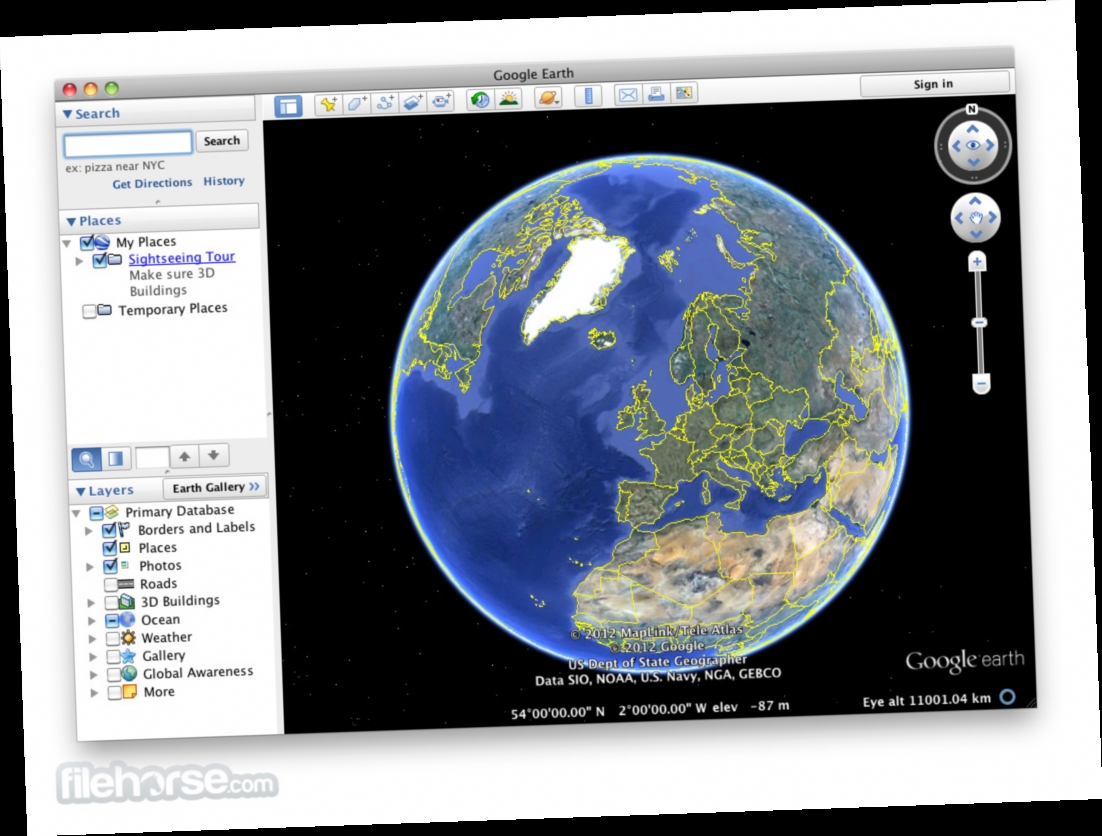1102x836 pixels.
Task: Zoom in with plus button
Action: (x=977, y=262)
